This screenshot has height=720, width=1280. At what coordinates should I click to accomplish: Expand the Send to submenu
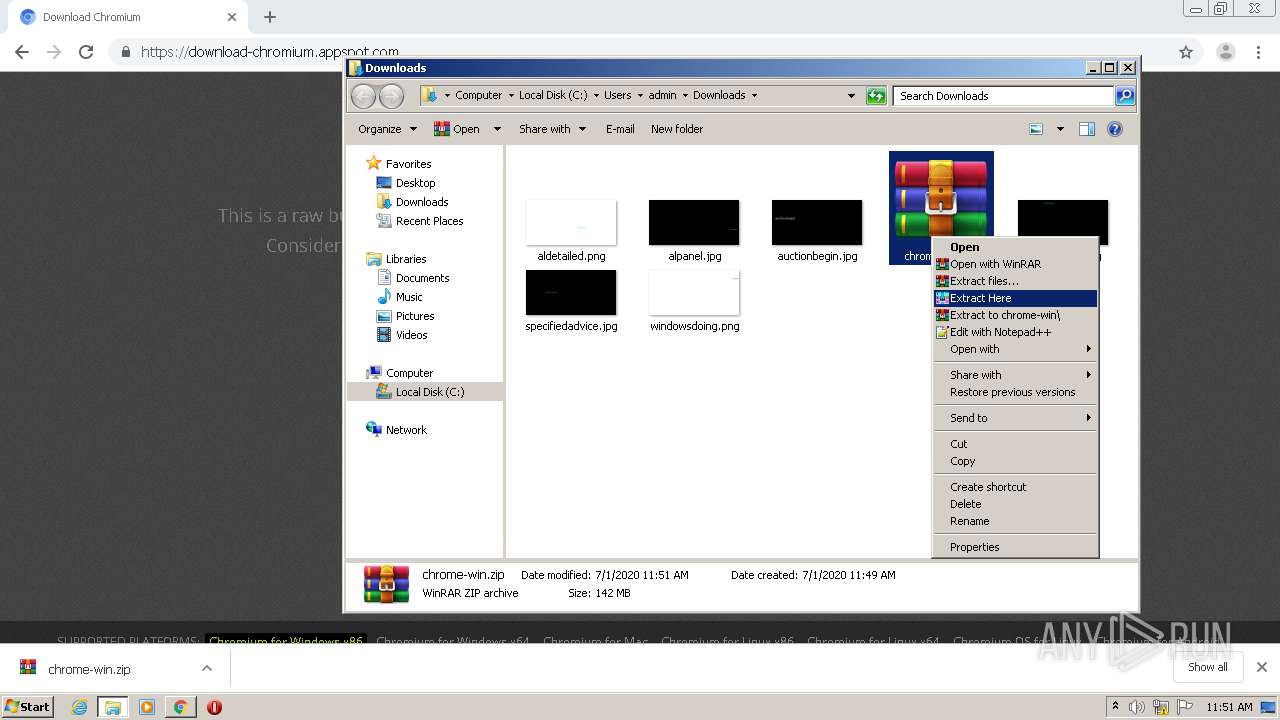tap(1015, 418)
